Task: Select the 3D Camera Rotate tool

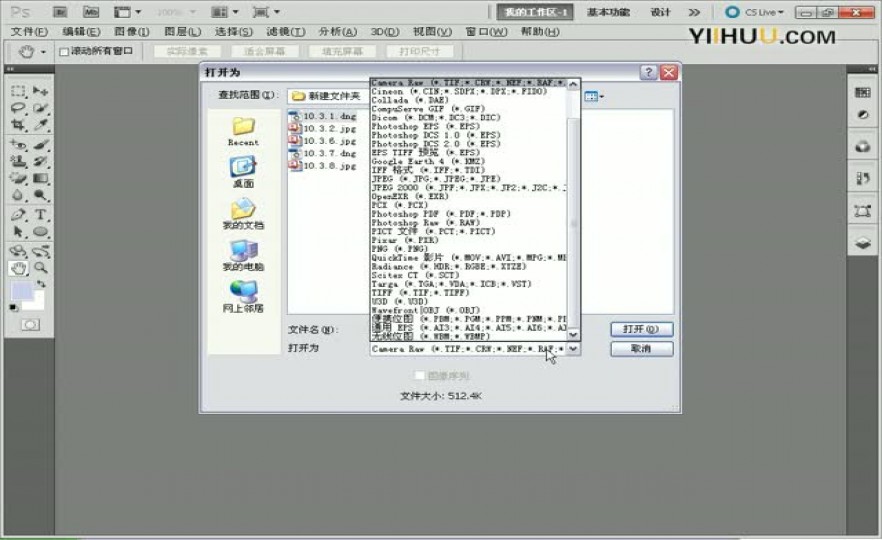Action: click(x=40, y=251)
